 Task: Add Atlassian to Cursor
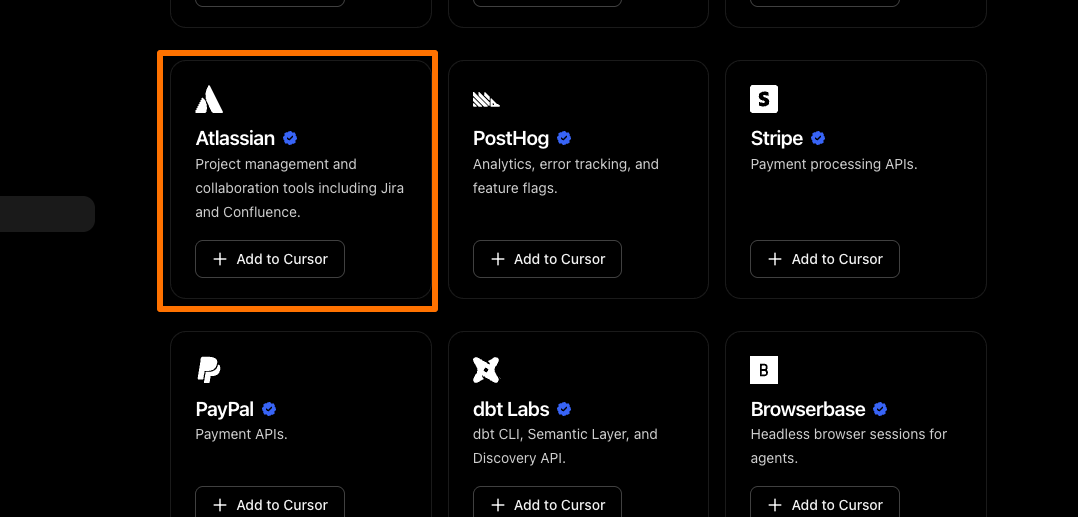pos(270,259)
